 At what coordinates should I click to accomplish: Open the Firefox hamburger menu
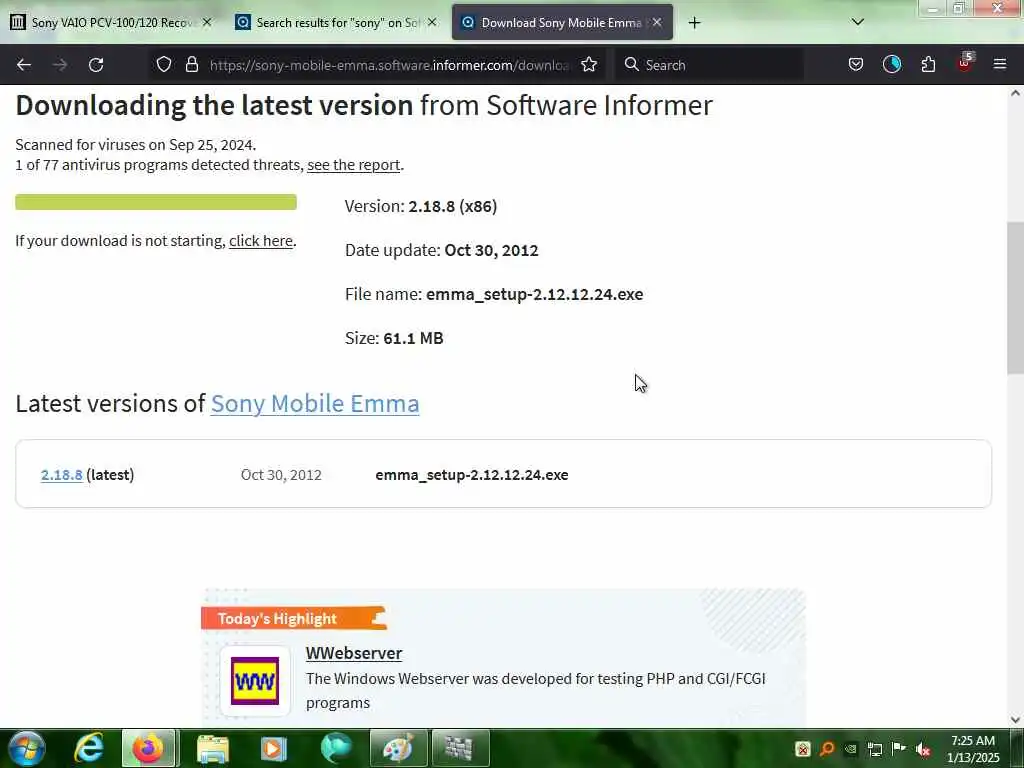pyautogui.click(x=999, y=64)
